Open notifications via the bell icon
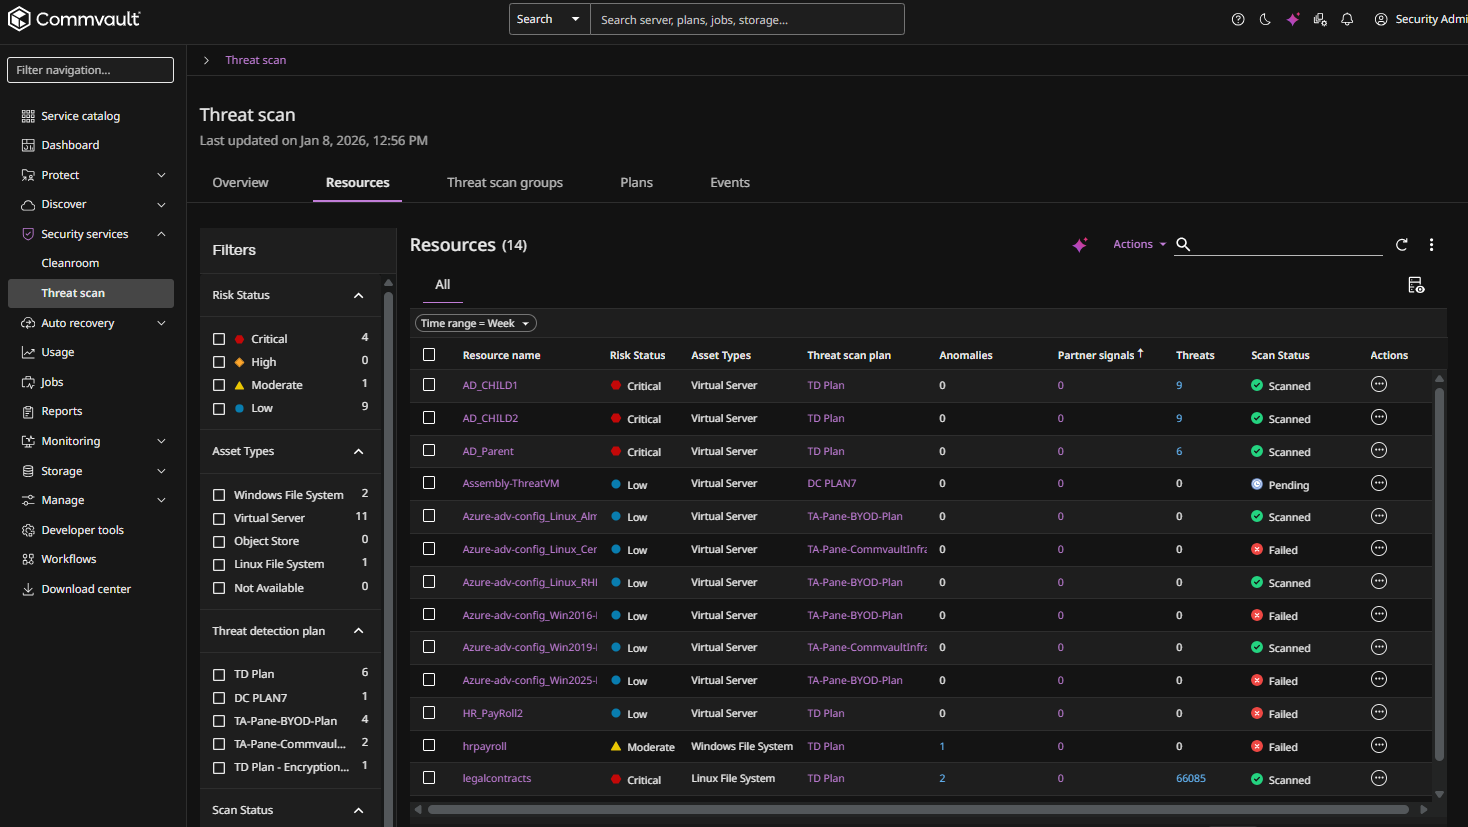The image size is (1468, 827). [x=1347, y=18]
